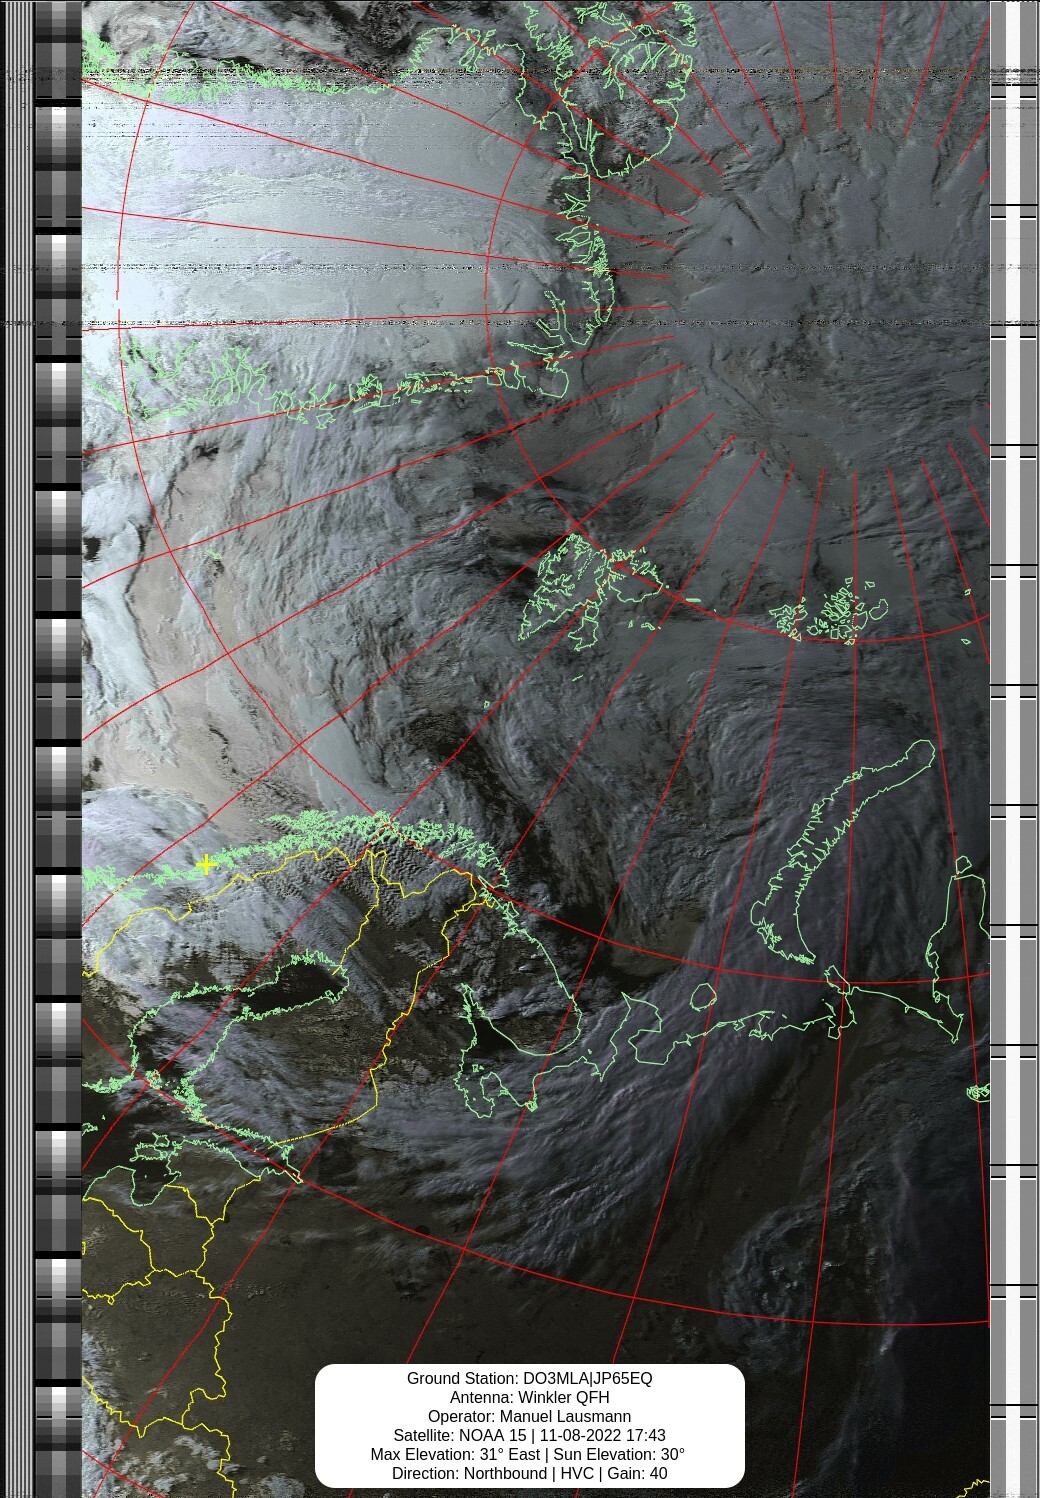Click the yellow ground station cross marker
Screen dimensions: 1040x1498
tap(206, 864)
